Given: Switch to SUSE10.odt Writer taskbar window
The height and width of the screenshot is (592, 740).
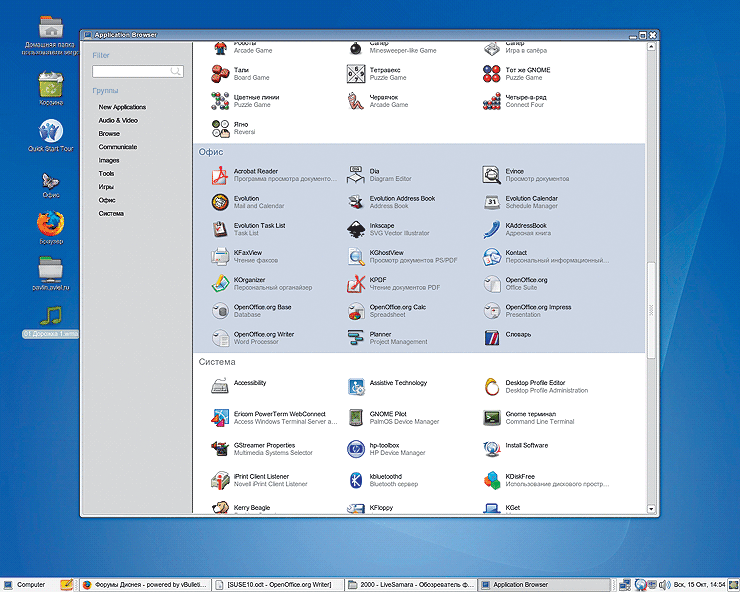Looking at the screenshot, I should tap(278, 584).
